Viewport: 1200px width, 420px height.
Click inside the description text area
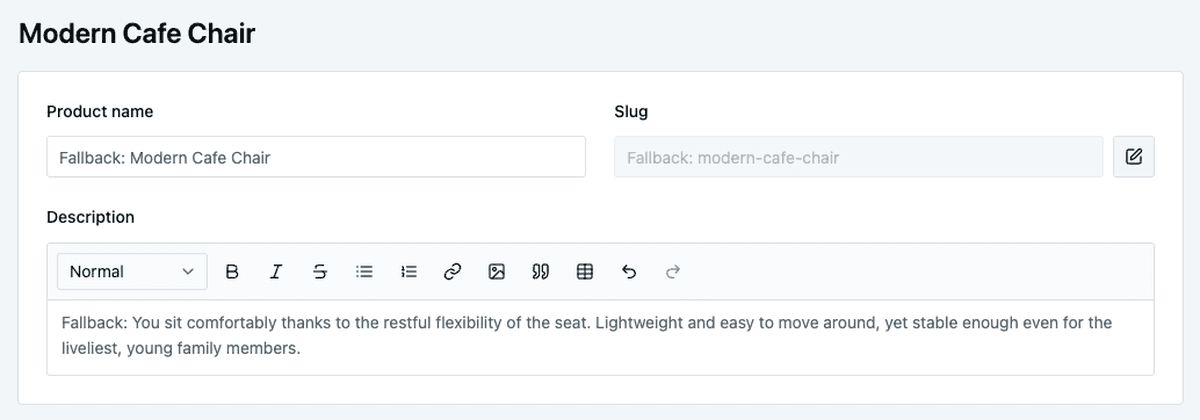pyautogui.click(x=600, y=337)
